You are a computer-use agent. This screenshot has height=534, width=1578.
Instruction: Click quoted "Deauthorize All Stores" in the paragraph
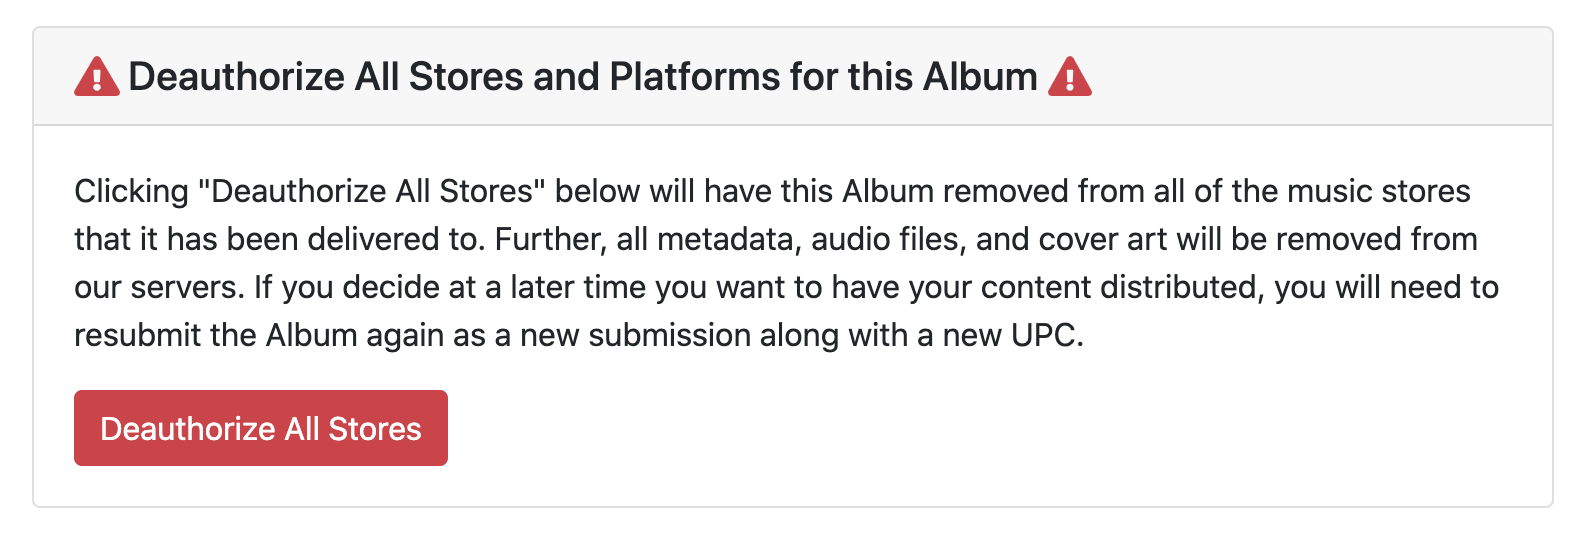pyautogui.click(x=370, y=191)
